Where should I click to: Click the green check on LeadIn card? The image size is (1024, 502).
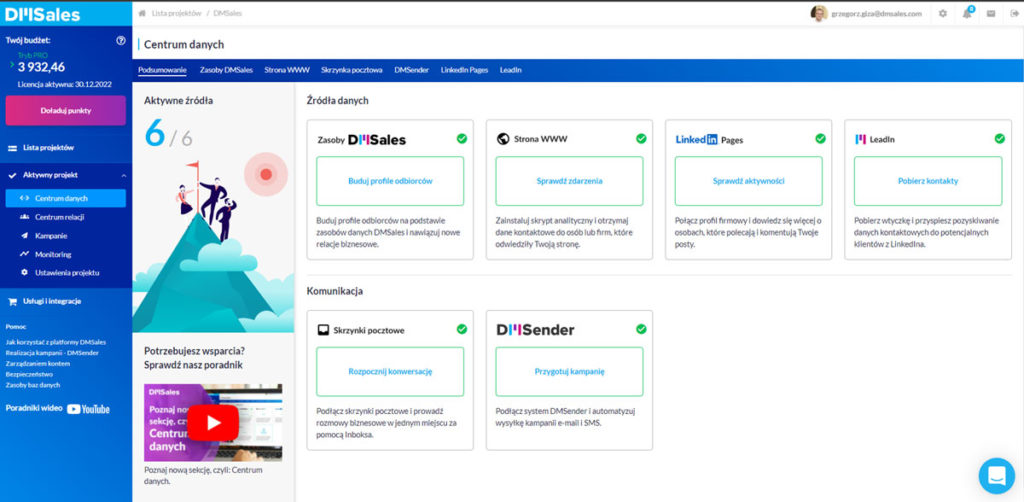[999, 138]
